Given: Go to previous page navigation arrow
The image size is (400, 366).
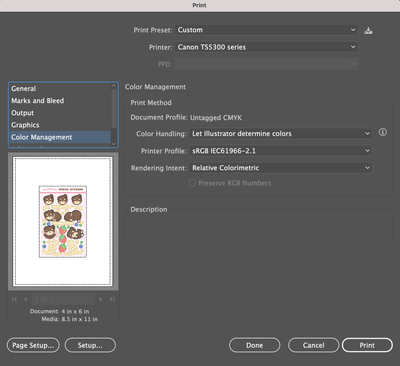Looking at the screenshot, I should coord(26,299).
